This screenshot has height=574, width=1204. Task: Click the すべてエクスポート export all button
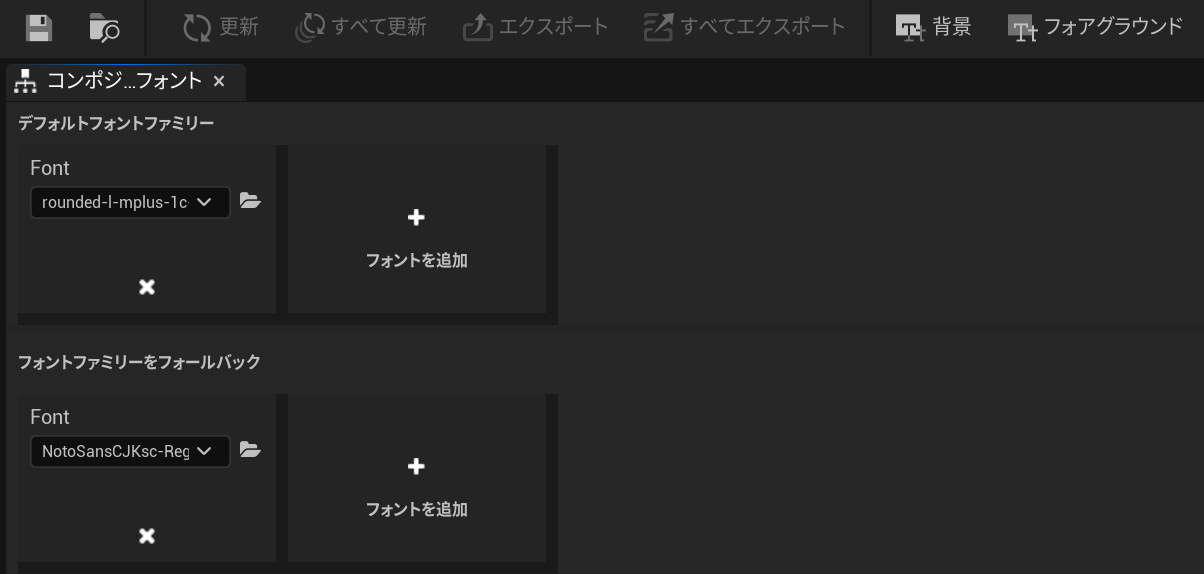pos(745,28)
